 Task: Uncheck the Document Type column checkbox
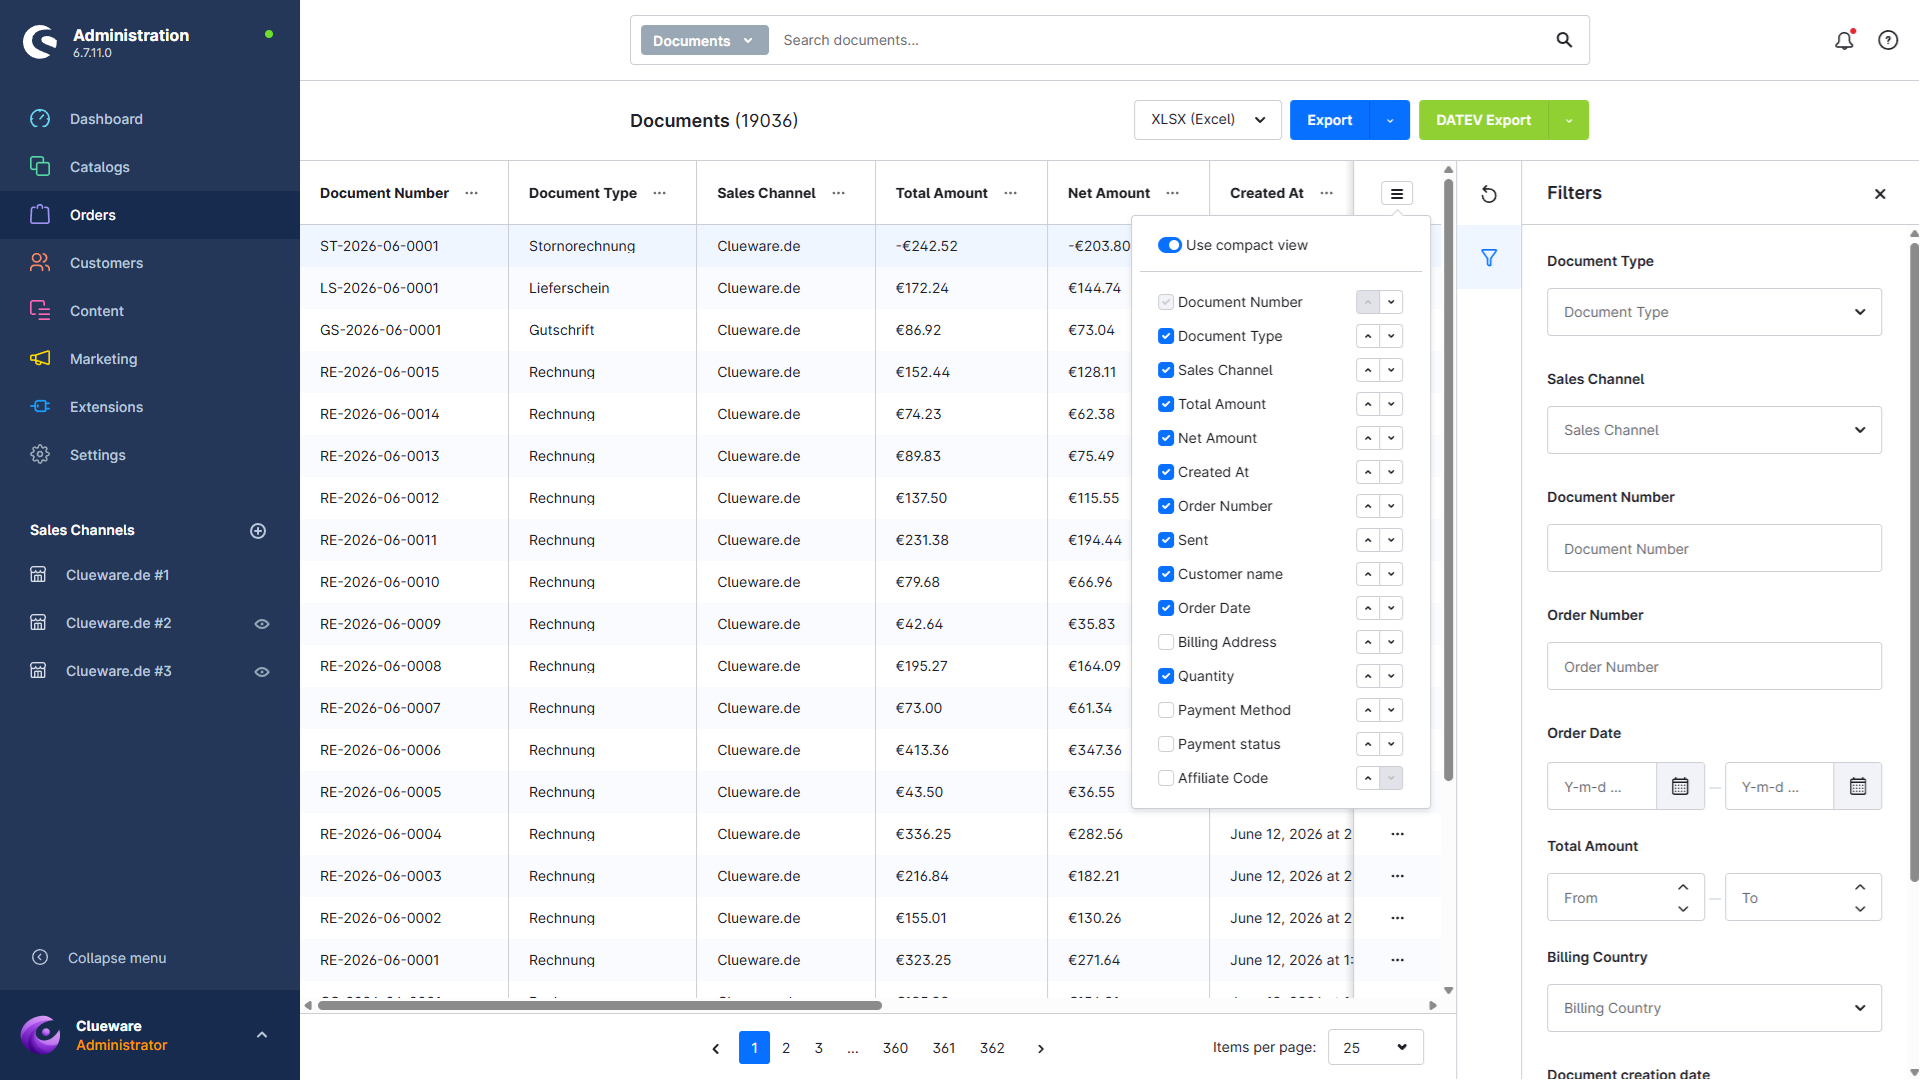pyautogui.click(x=1166, y=336)
